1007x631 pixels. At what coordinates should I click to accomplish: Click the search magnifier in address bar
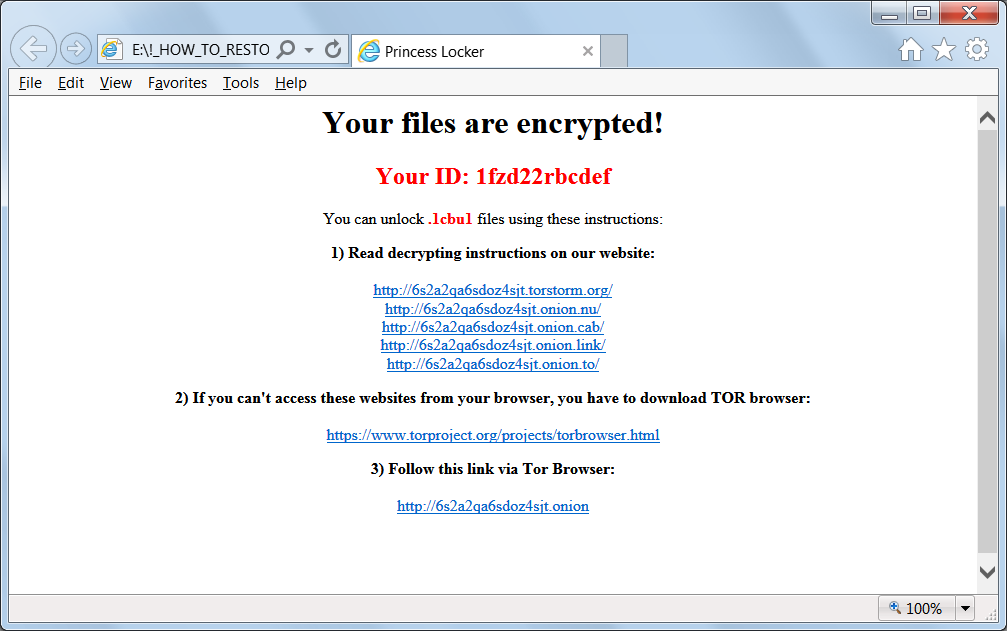286,49
